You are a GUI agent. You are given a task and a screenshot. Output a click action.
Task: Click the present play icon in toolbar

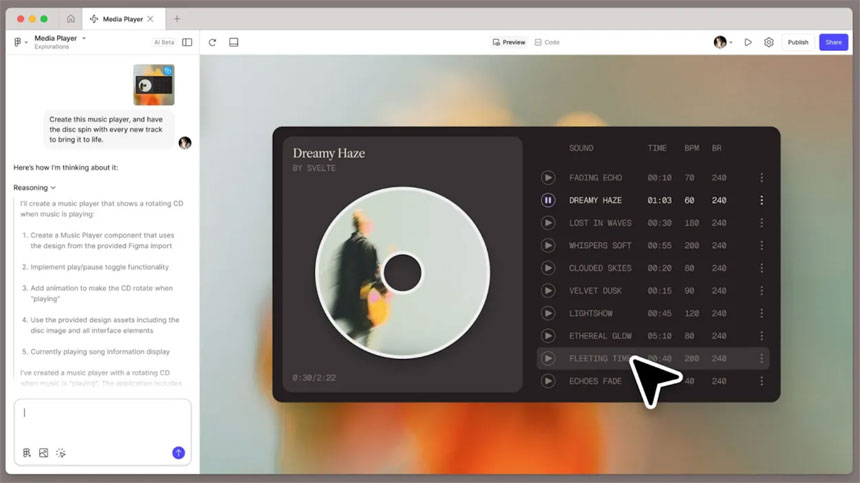(748, 42)
